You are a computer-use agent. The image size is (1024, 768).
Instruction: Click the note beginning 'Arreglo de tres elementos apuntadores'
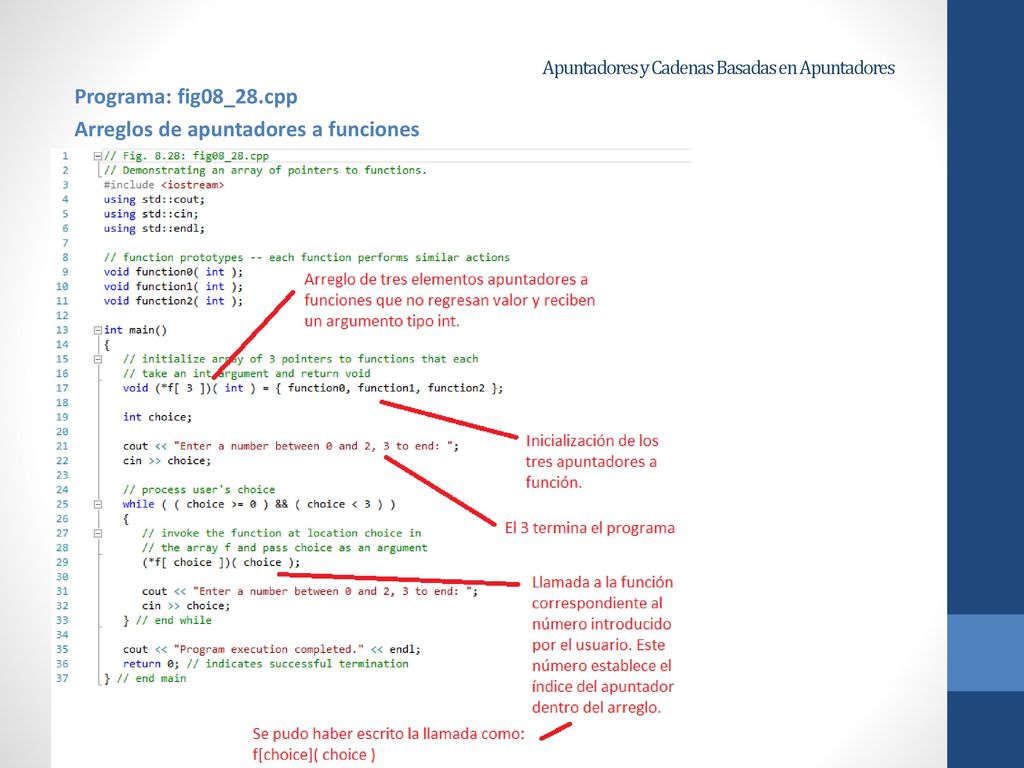pyautogui.click(x=449, y=300)
